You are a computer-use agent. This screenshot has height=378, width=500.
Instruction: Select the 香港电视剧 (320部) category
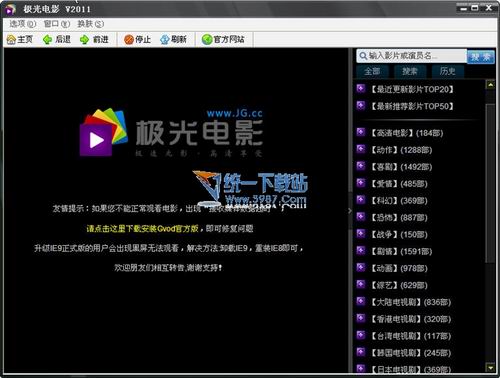(411, 319)
